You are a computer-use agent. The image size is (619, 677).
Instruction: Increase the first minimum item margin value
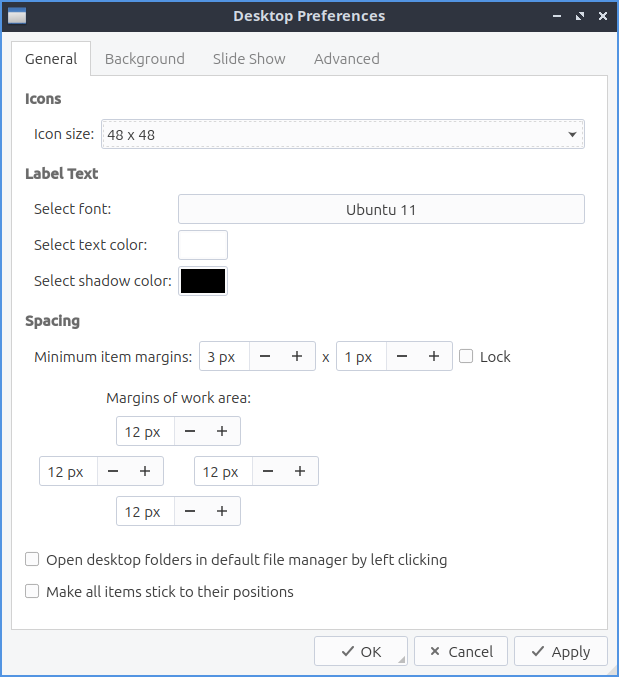[x=297, y=357]
